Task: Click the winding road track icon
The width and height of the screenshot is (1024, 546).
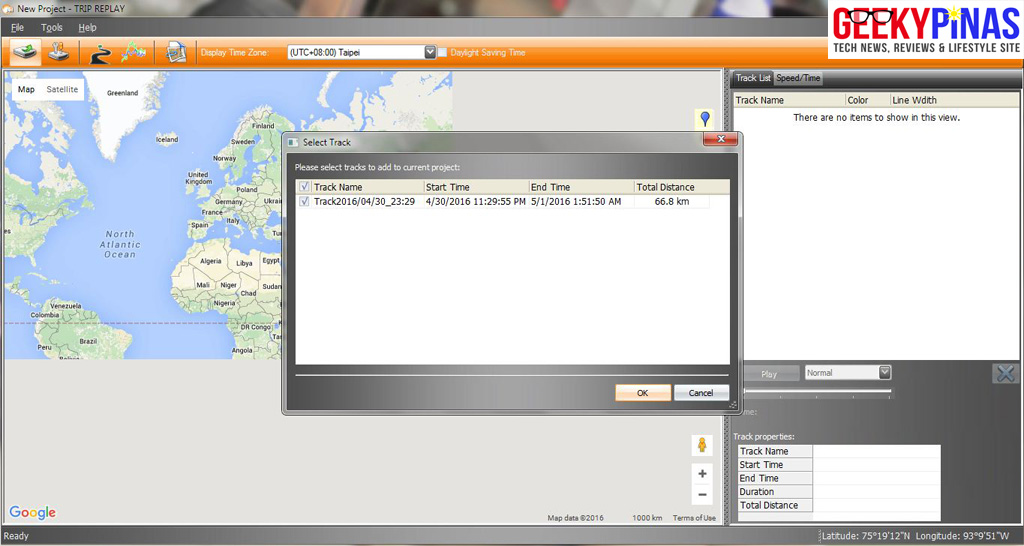Action: (x=100, y=53)
